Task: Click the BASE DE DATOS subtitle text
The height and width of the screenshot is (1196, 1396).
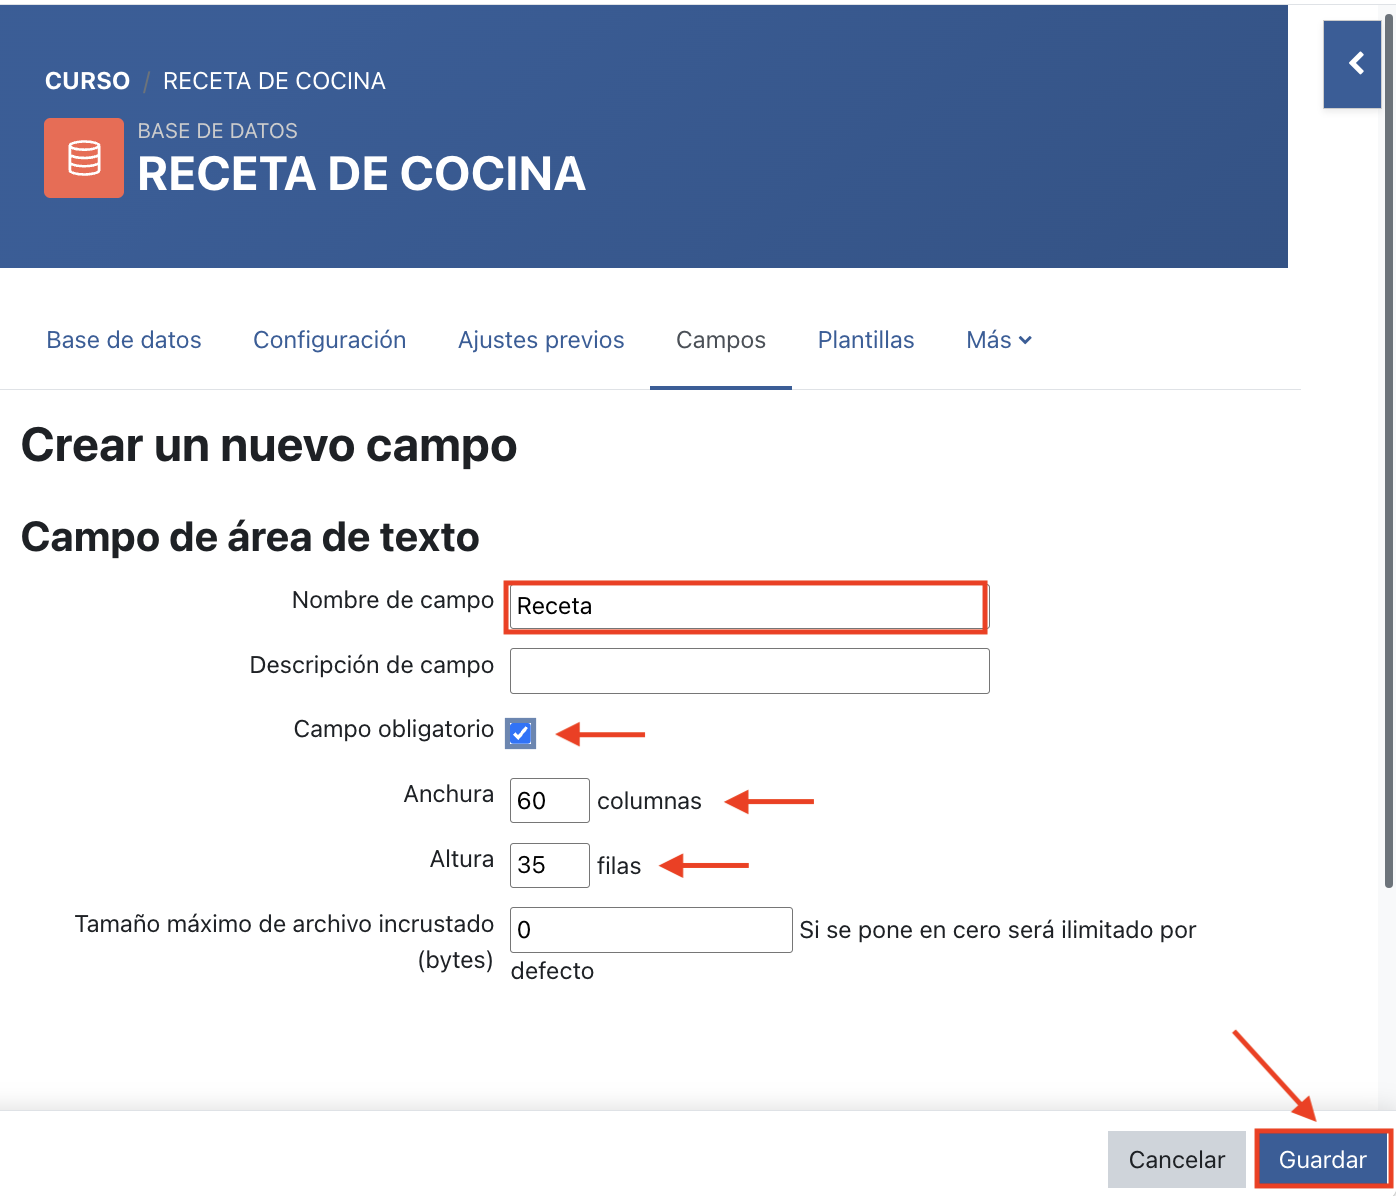Action: click(x=218, y=131)
